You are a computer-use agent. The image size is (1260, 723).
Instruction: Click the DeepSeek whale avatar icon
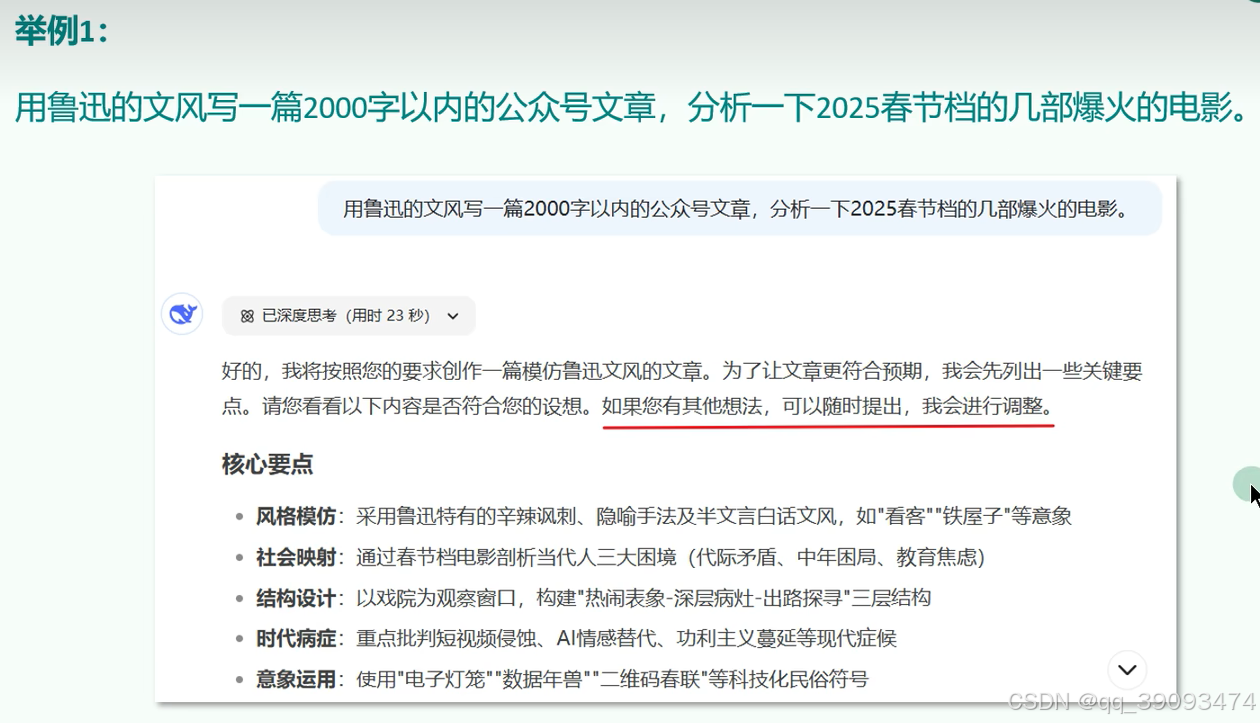pyautogui.click(x=182, y=314)
